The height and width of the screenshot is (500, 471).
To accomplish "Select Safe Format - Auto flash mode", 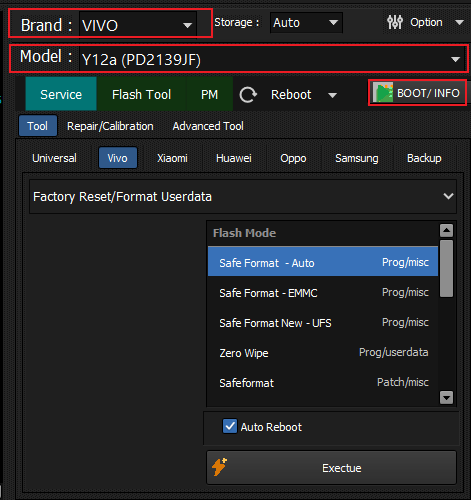I will (x=323, y=261).
